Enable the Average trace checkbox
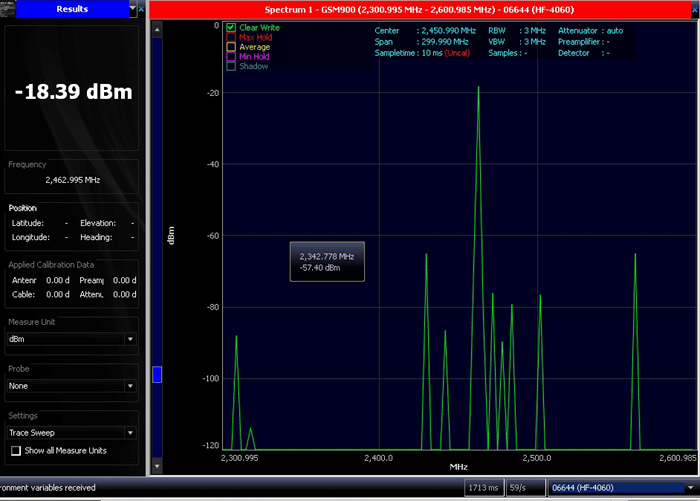Image resolution: width=700 pixels, height=501 pixels. pos(231,47)
